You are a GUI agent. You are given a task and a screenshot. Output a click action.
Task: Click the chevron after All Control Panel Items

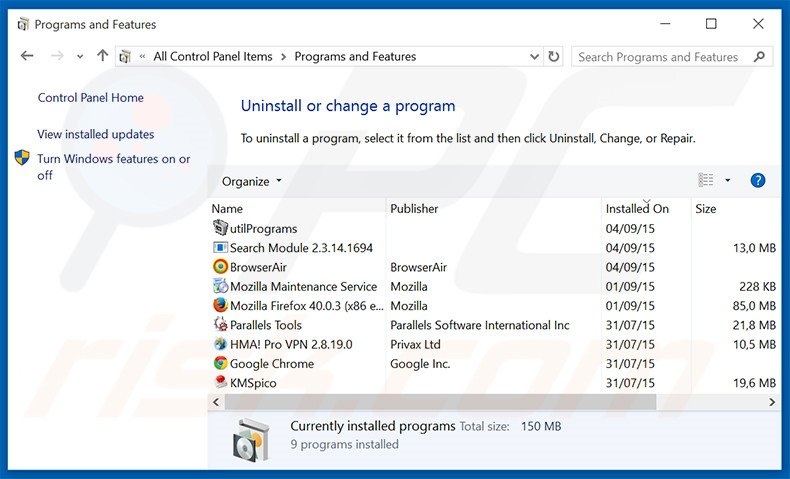click(x=283, y=56)
